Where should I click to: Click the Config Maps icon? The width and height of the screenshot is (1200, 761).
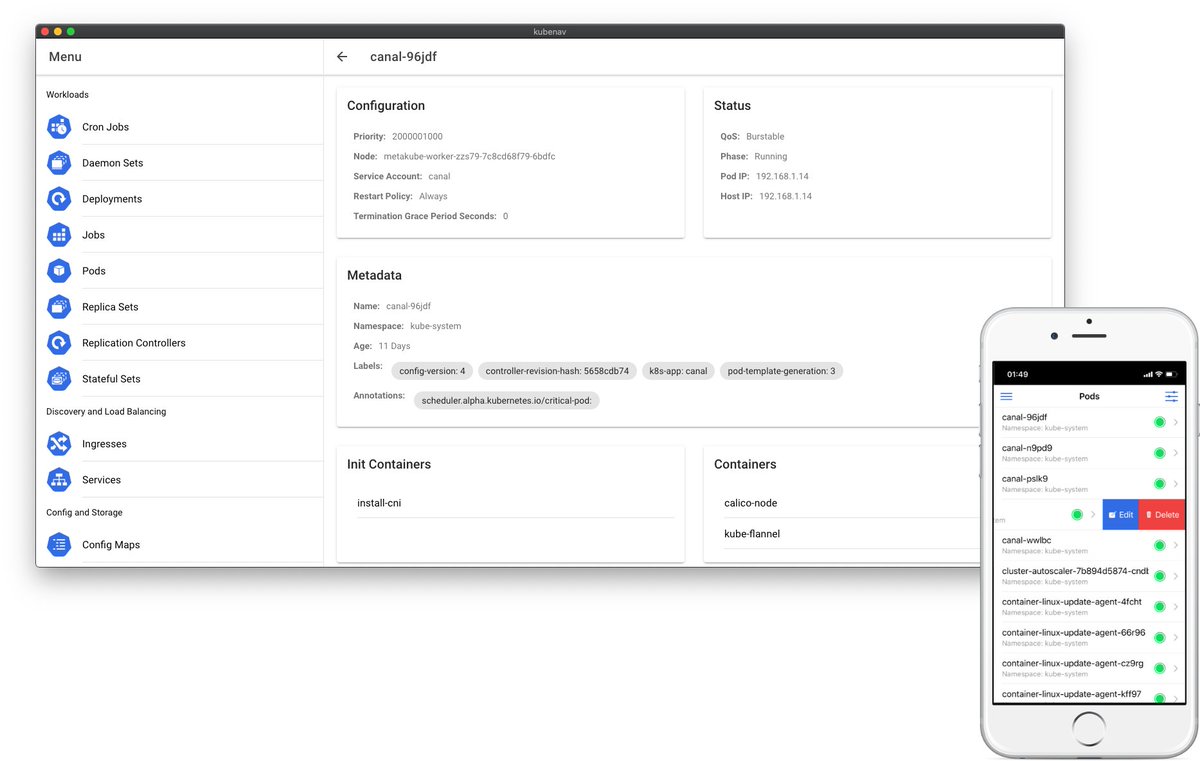tap(60, 545)
